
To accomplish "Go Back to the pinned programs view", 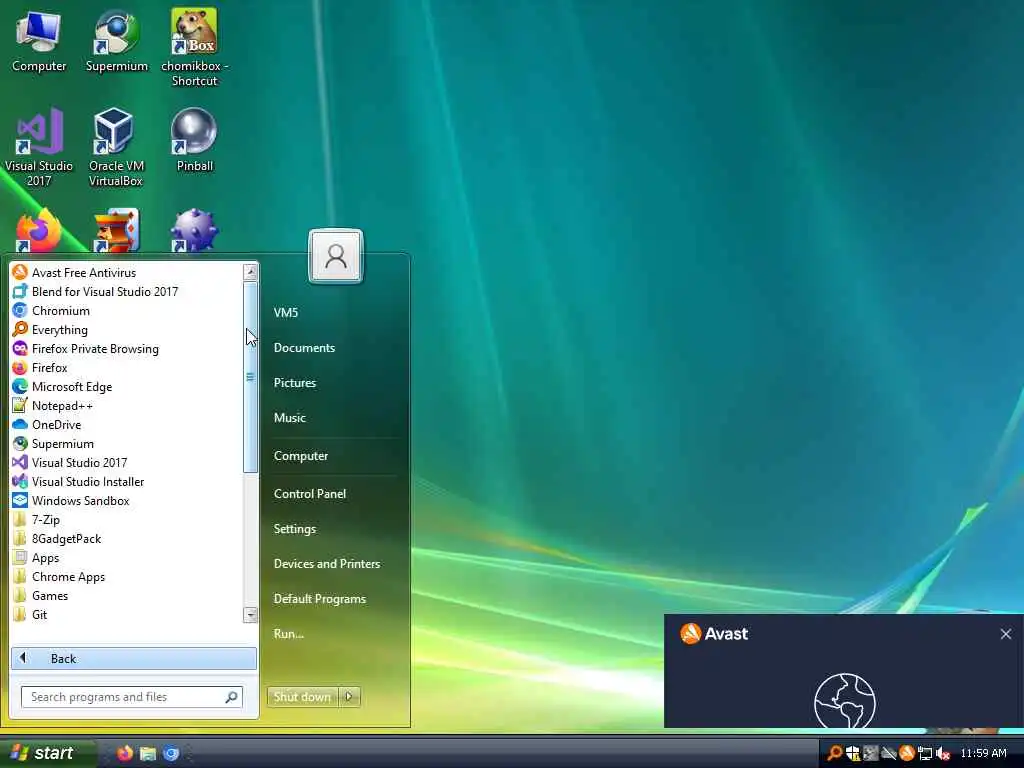I will [133, 658].
